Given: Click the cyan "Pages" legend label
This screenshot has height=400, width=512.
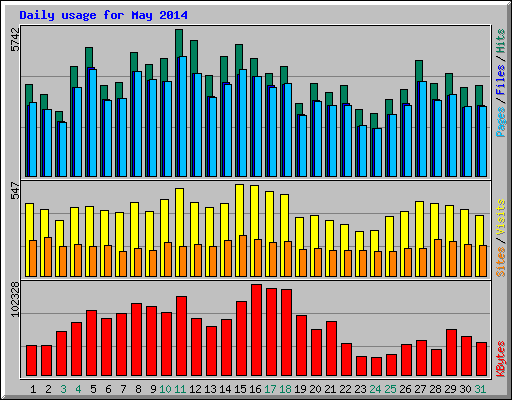Looking at the screenshot, I should click(501, 122).
